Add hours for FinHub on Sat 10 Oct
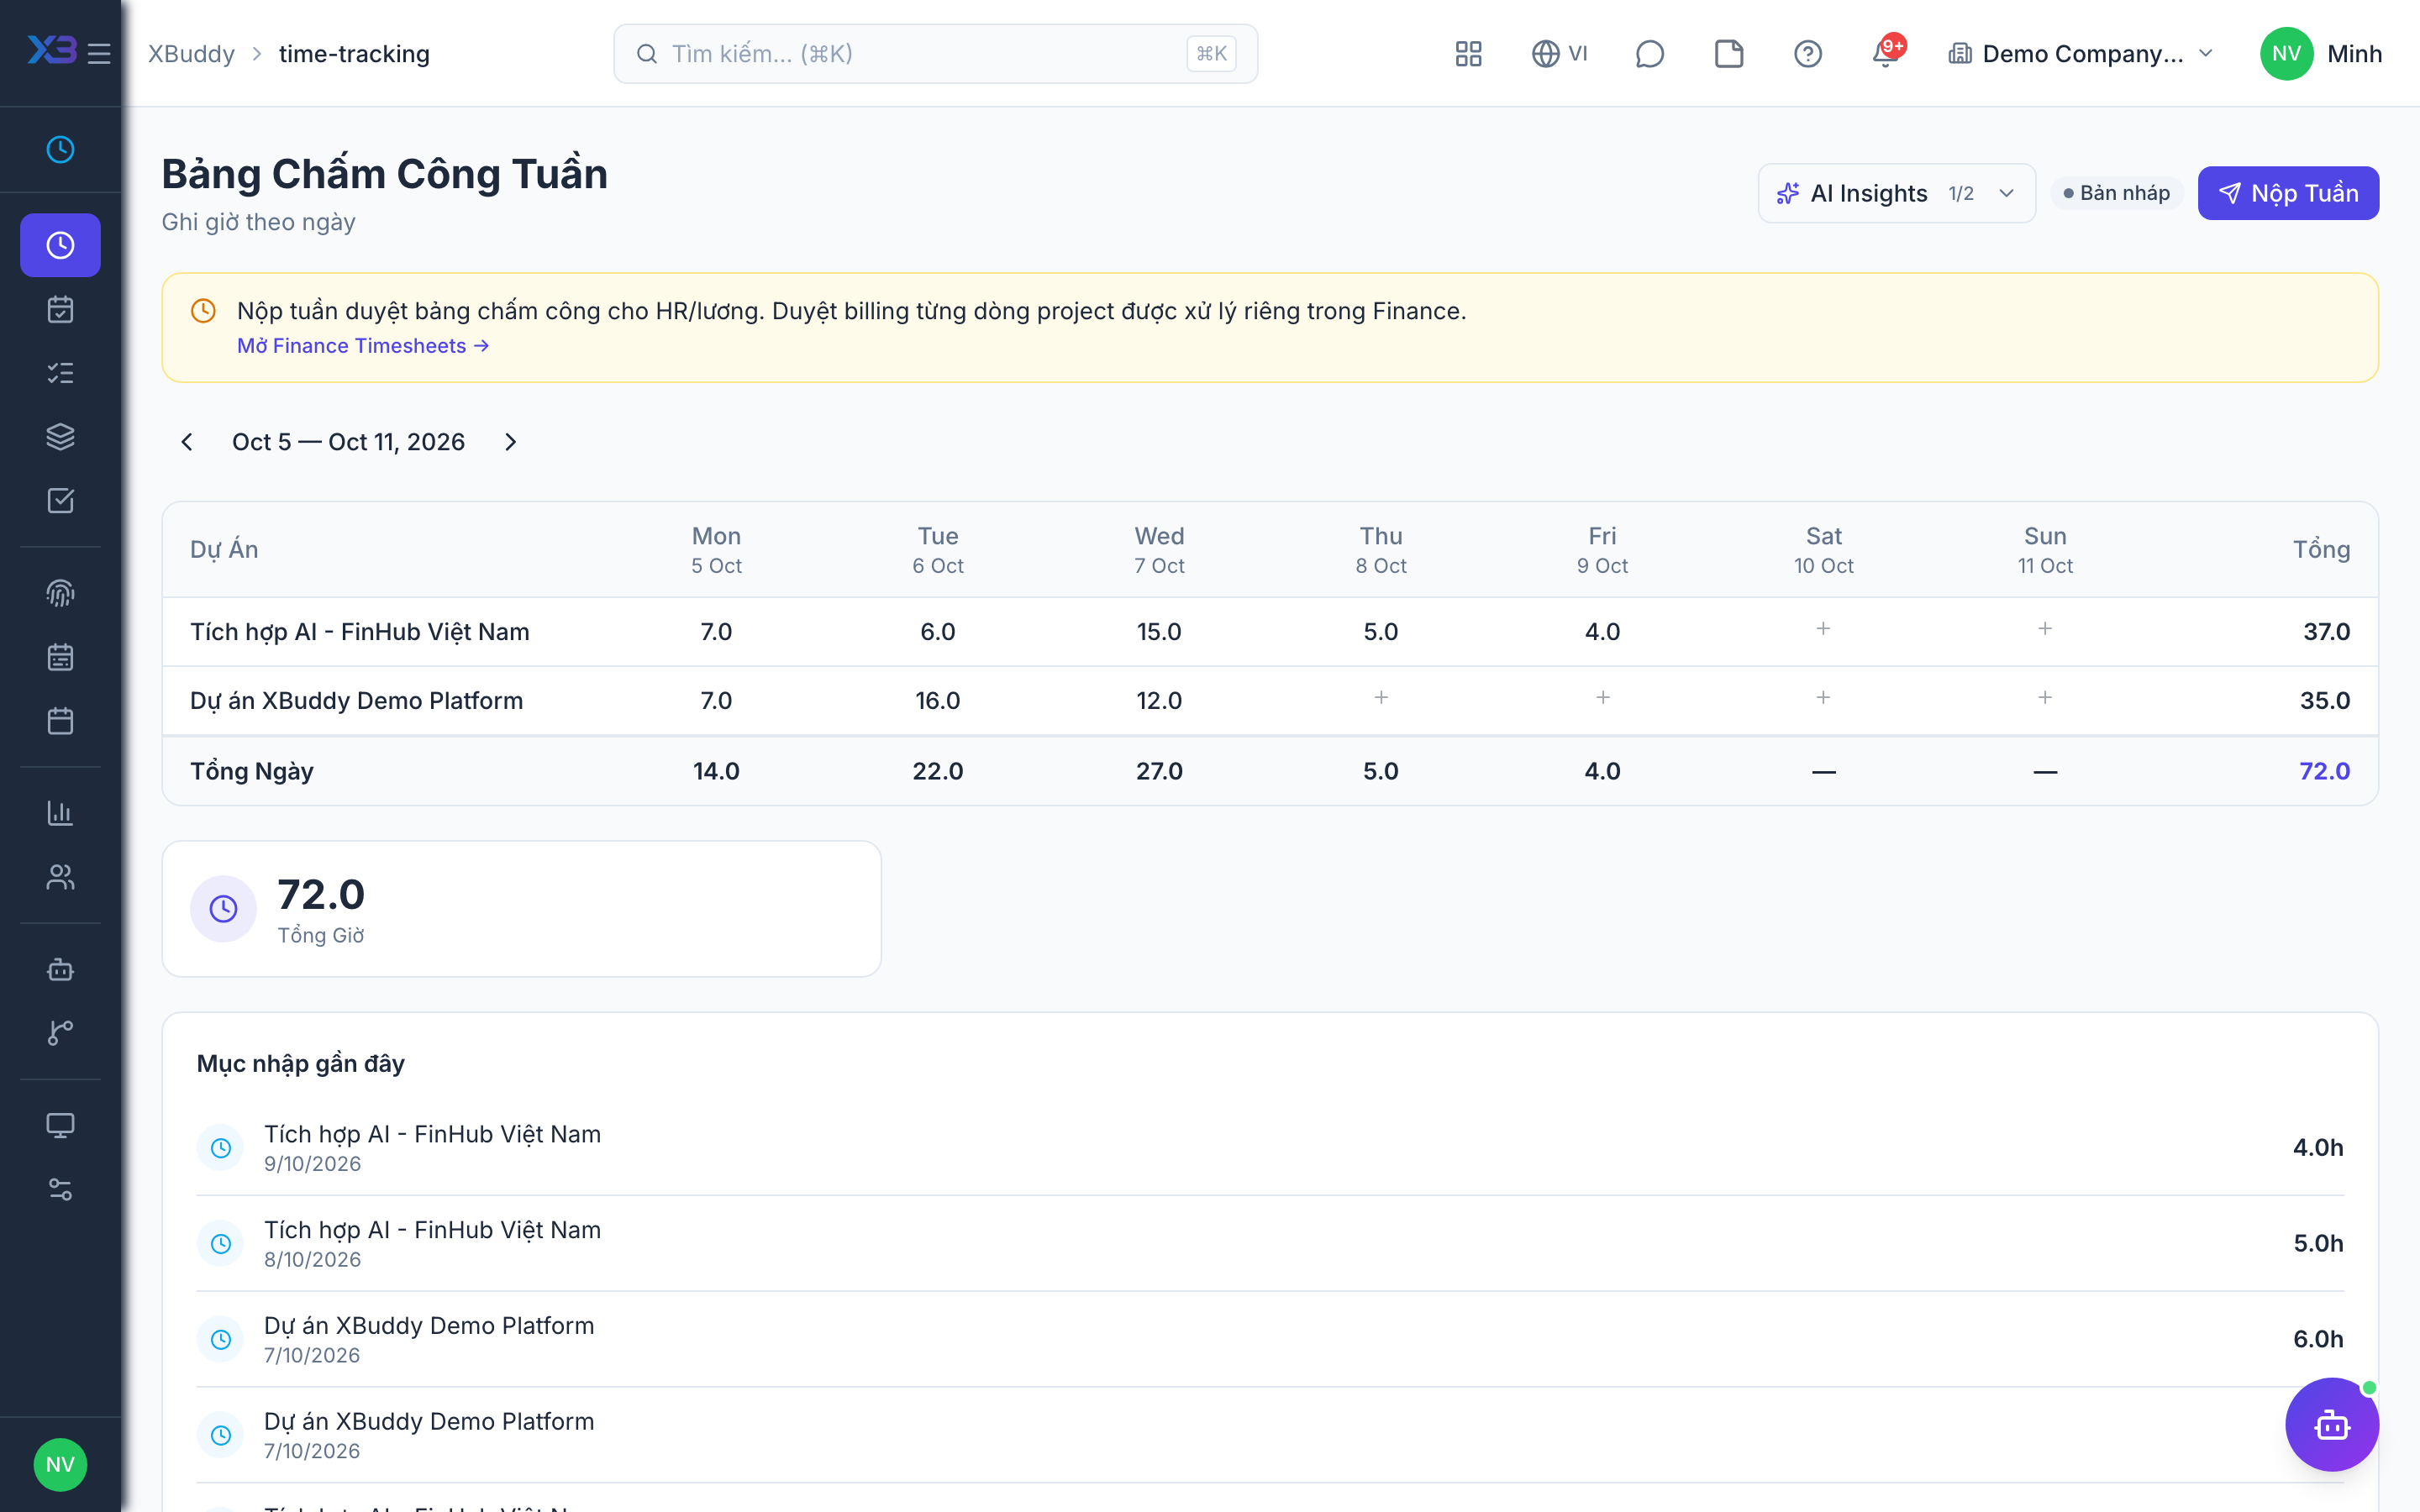This screenshot has height=1512, width=2420. (x=1823, y=629)
